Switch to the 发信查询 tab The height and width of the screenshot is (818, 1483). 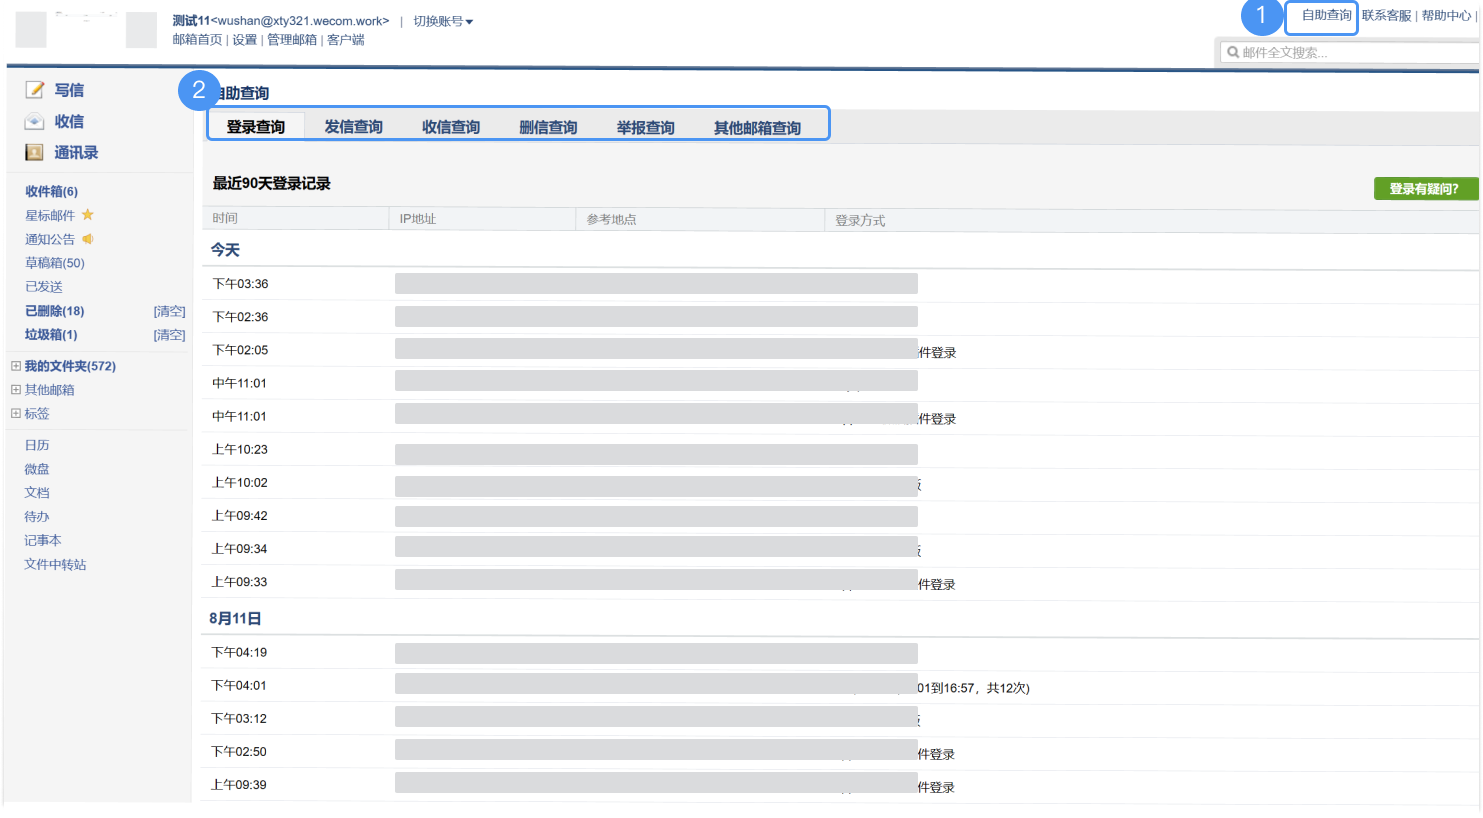point(353,127)
